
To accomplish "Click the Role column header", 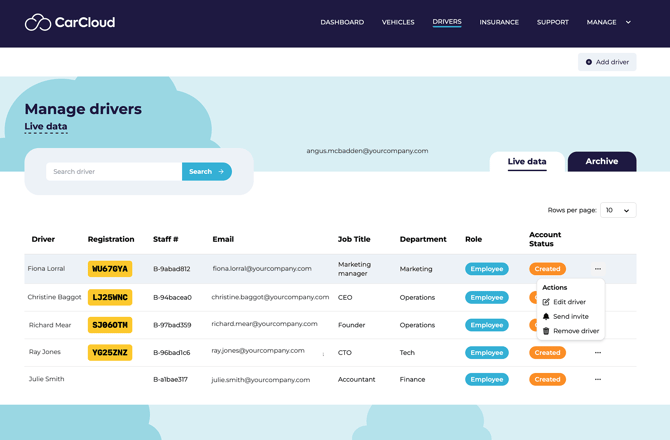I will [x=473, y=239].
